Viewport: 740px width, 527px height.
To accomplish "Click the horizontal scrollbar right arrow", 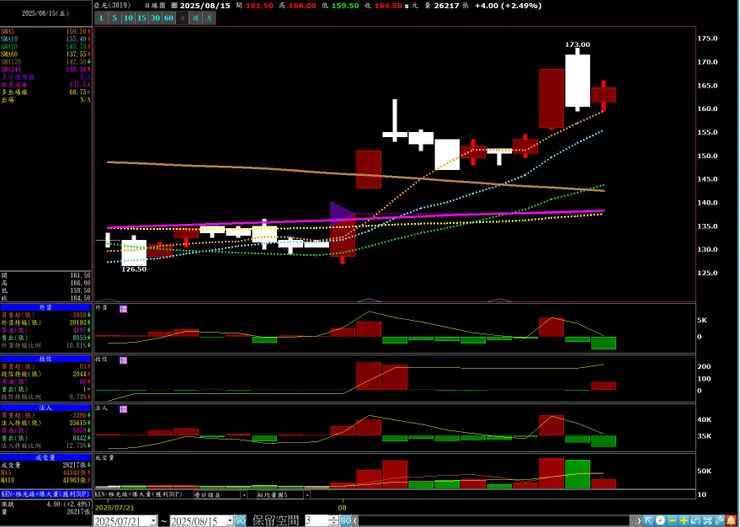I will [x=639, y=521].
